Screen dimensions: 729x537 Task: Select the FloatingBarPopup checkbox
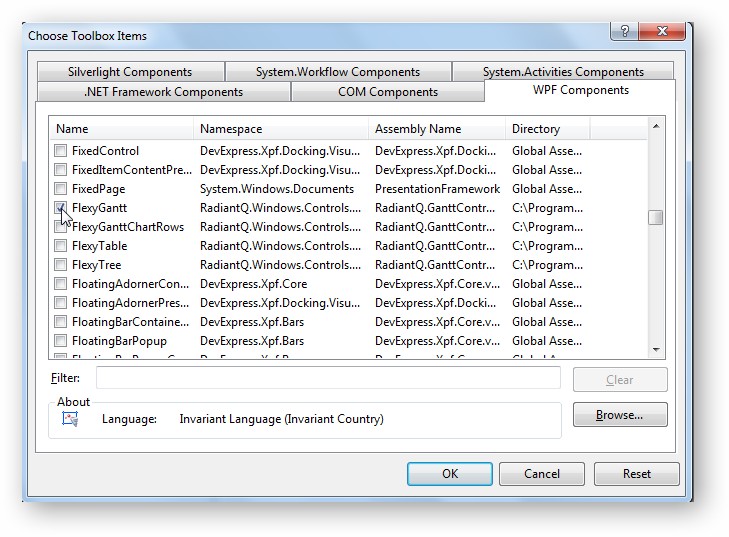coord(61,341)
